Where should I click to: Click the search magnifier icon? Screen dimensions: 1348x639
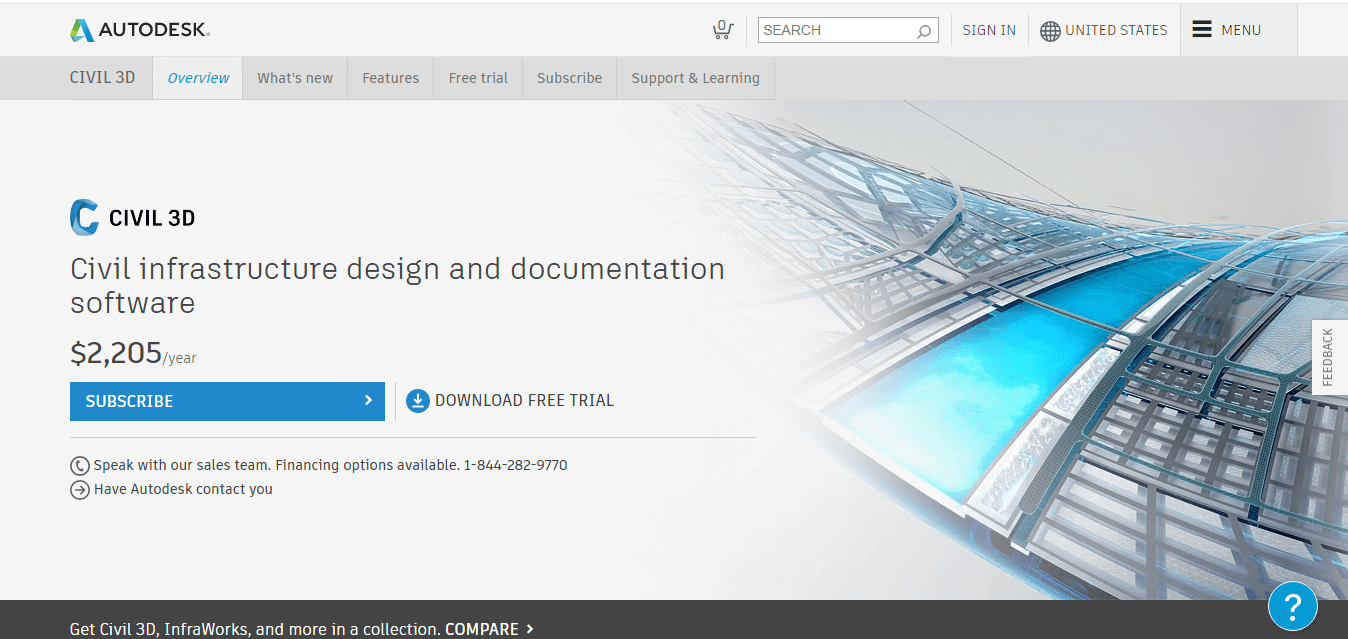924,31
